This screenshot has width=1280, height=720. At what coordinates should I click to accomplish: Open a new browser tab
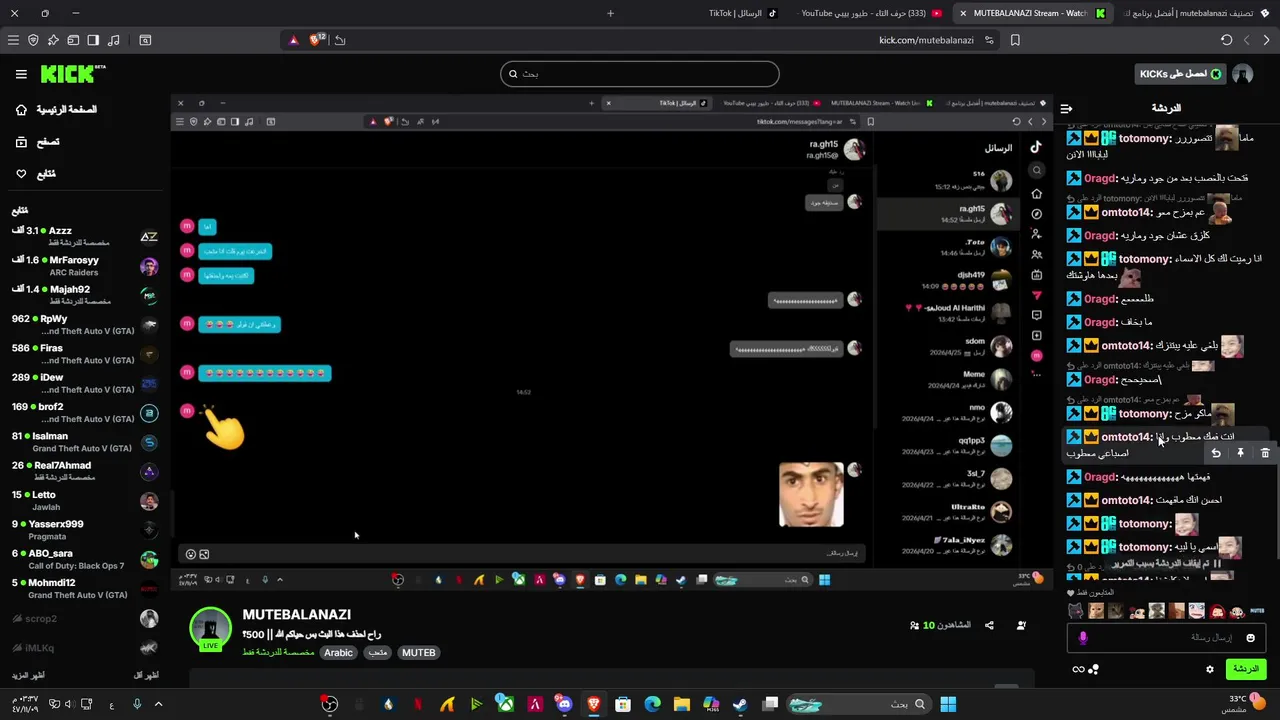click(610, 13)
